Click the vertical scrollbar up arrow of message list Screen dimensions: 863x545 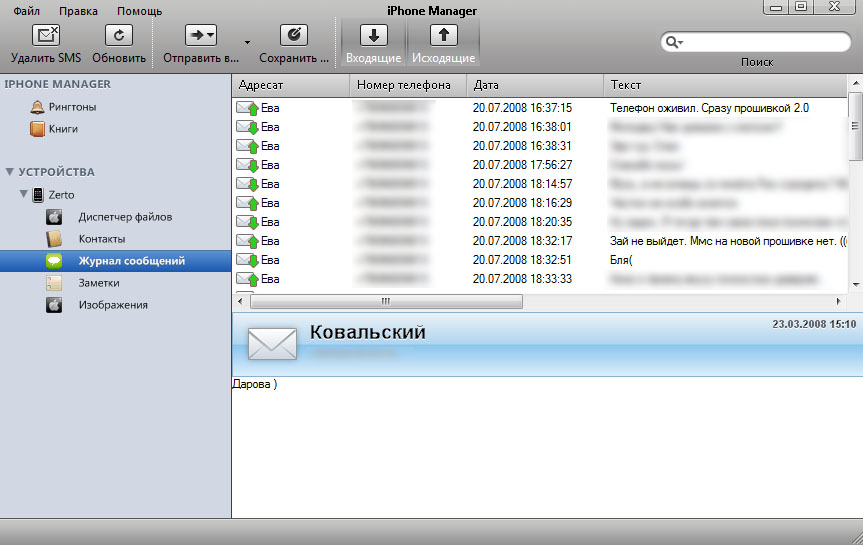[856, 83]
